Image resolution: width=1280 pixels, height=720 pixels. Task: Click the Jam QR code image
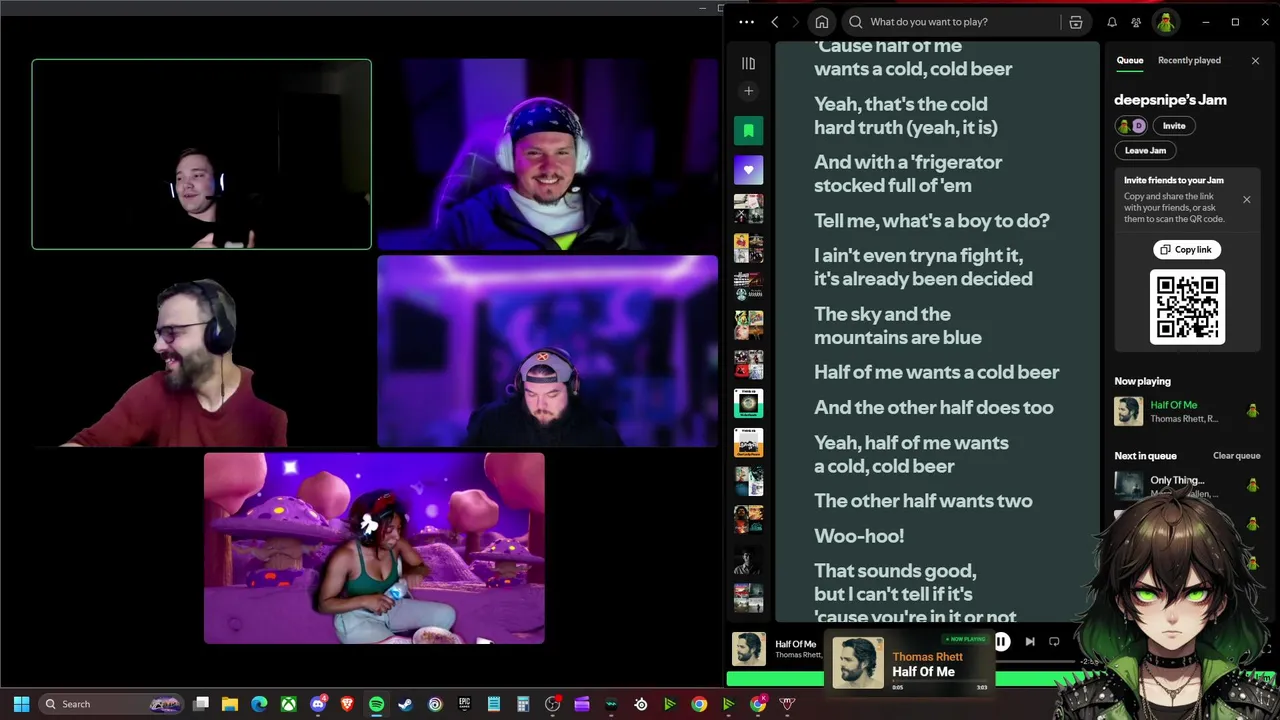(1187, 307)
